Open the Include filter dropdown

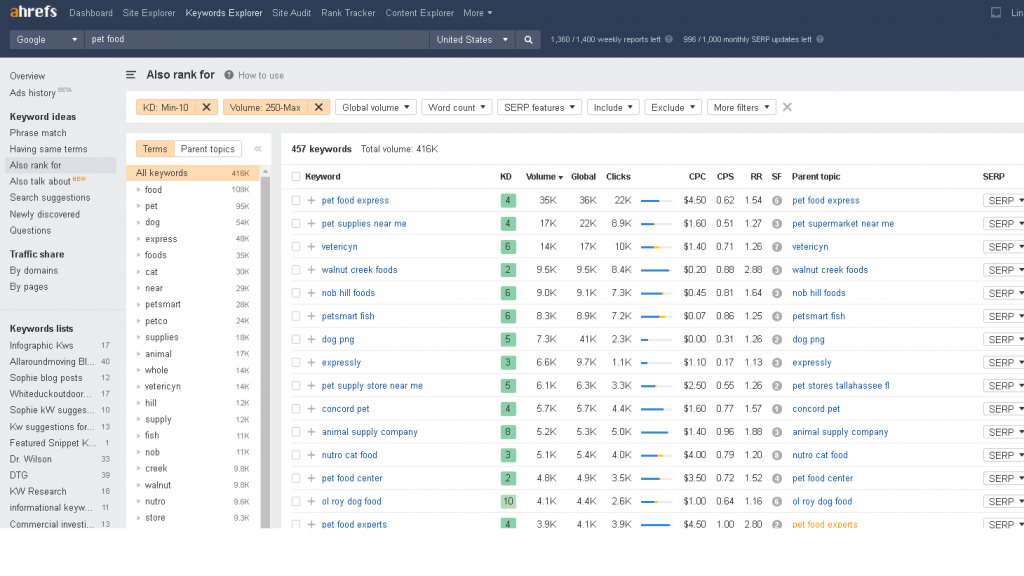(613, 107)
